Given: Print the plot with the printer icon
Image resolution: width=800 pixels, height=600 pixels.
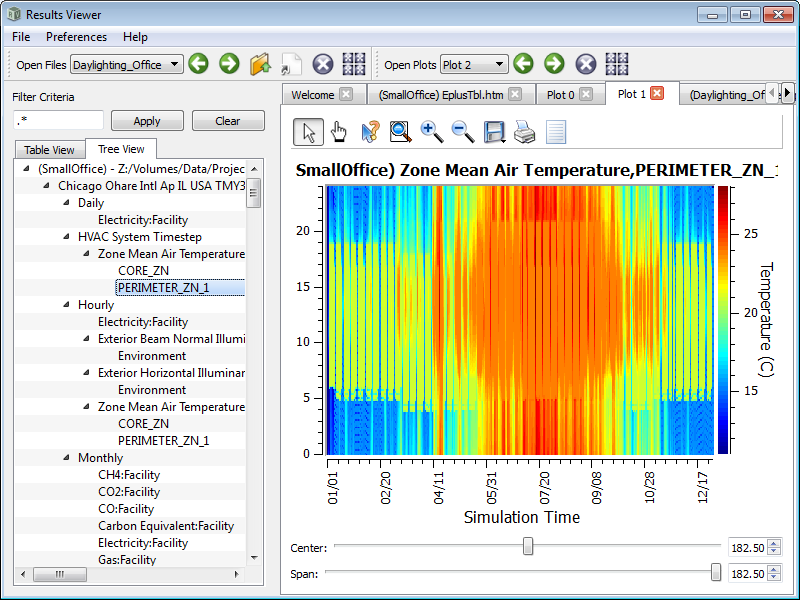Looking at the screenshot, I should tap(524, 132).
